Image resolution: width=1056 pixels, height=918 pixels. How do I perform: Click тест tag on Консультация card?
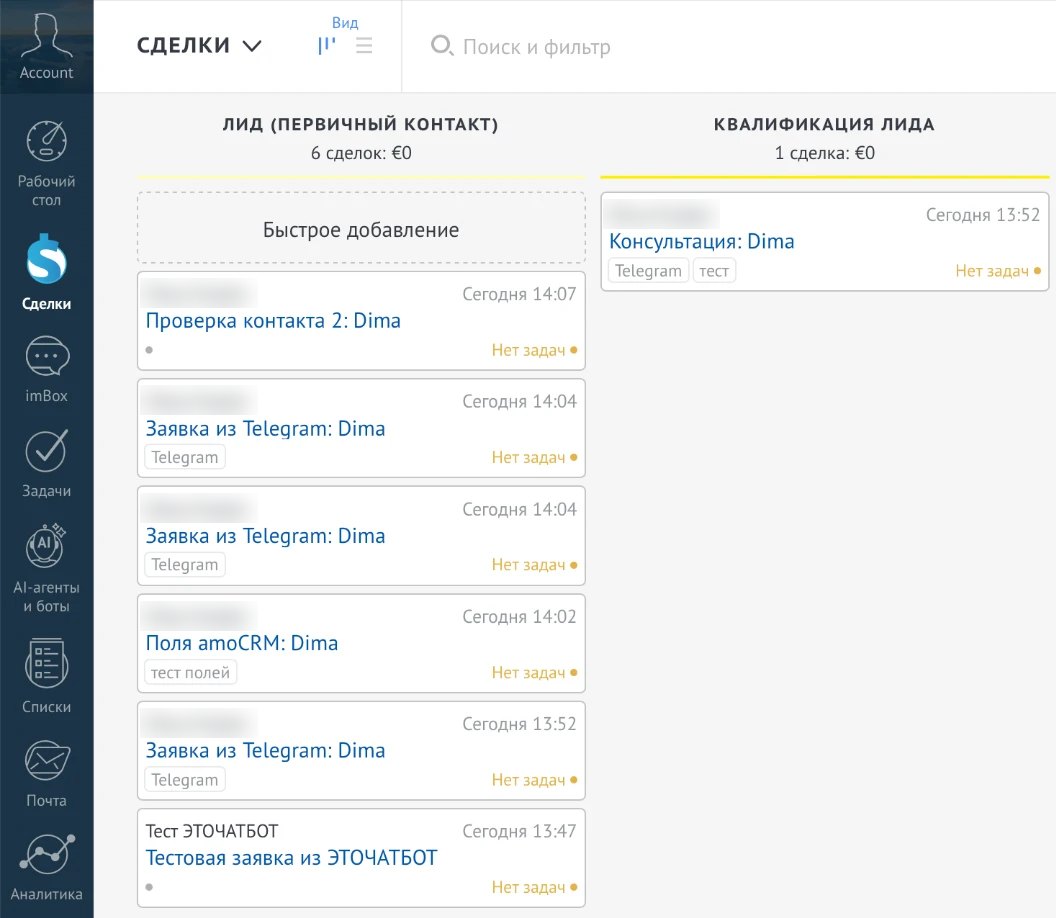[714, 271]
